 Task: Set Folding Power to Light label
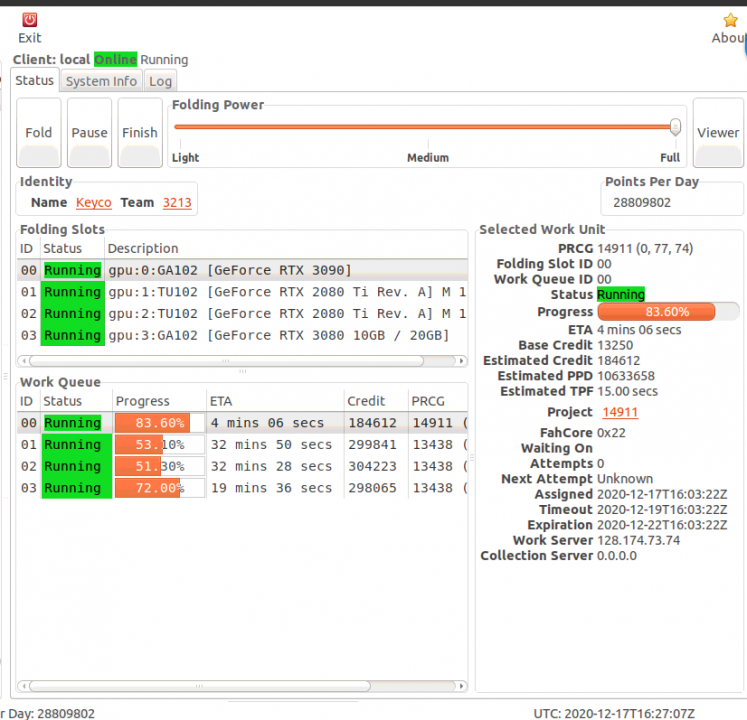185,158
